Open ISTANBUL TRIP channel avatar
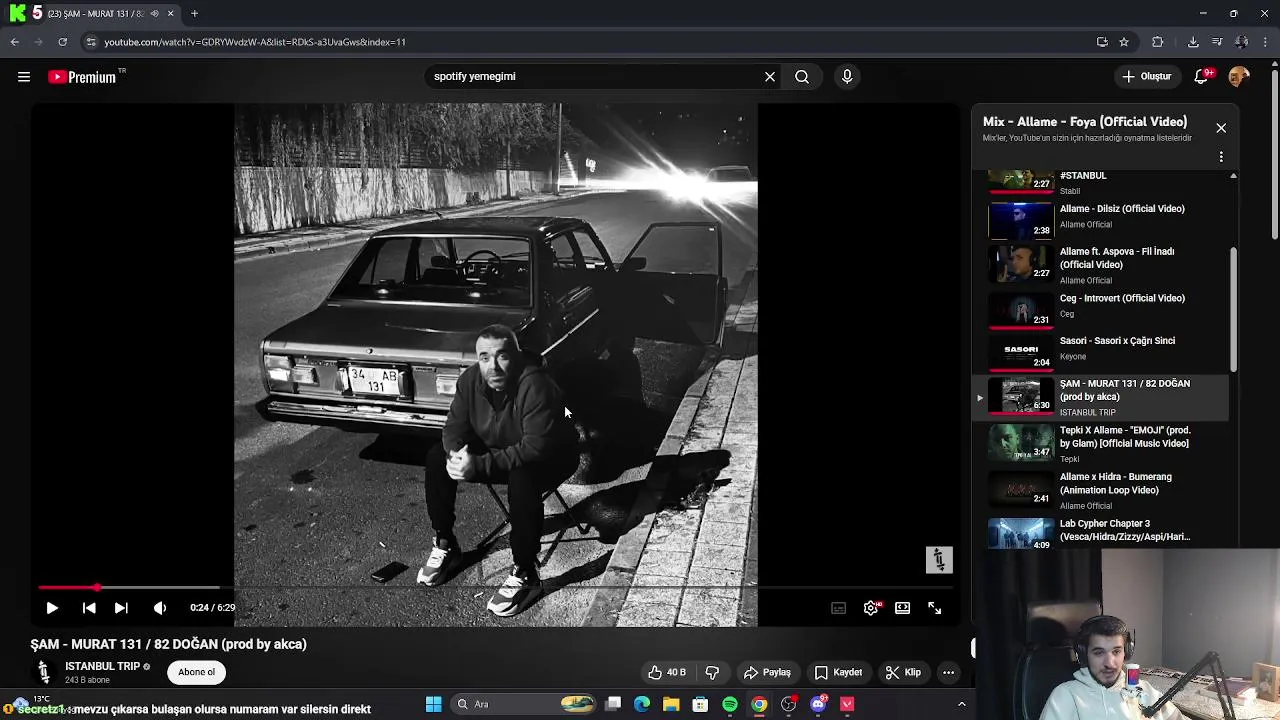Image resolution: width=1280 pixels, height=720 pixels. point(43,672)
